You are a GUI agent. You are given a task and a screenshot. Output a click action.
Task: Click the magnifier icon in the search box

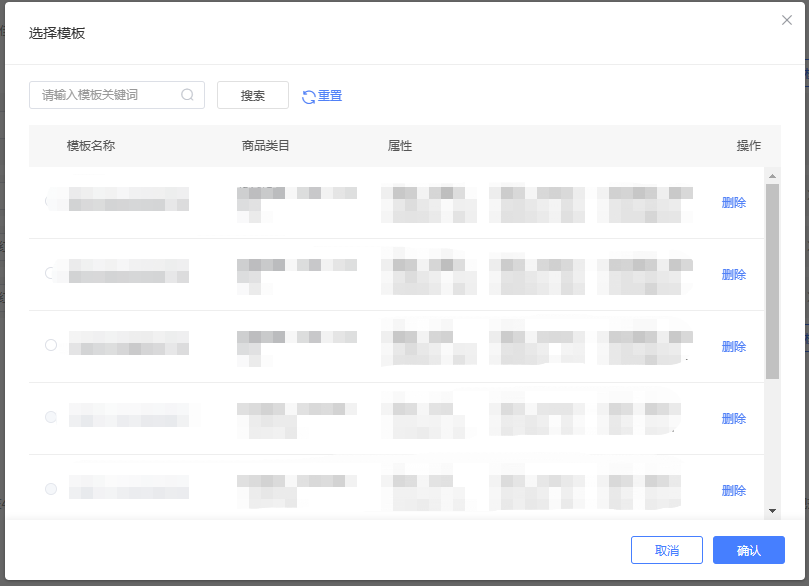click(187, 95)
